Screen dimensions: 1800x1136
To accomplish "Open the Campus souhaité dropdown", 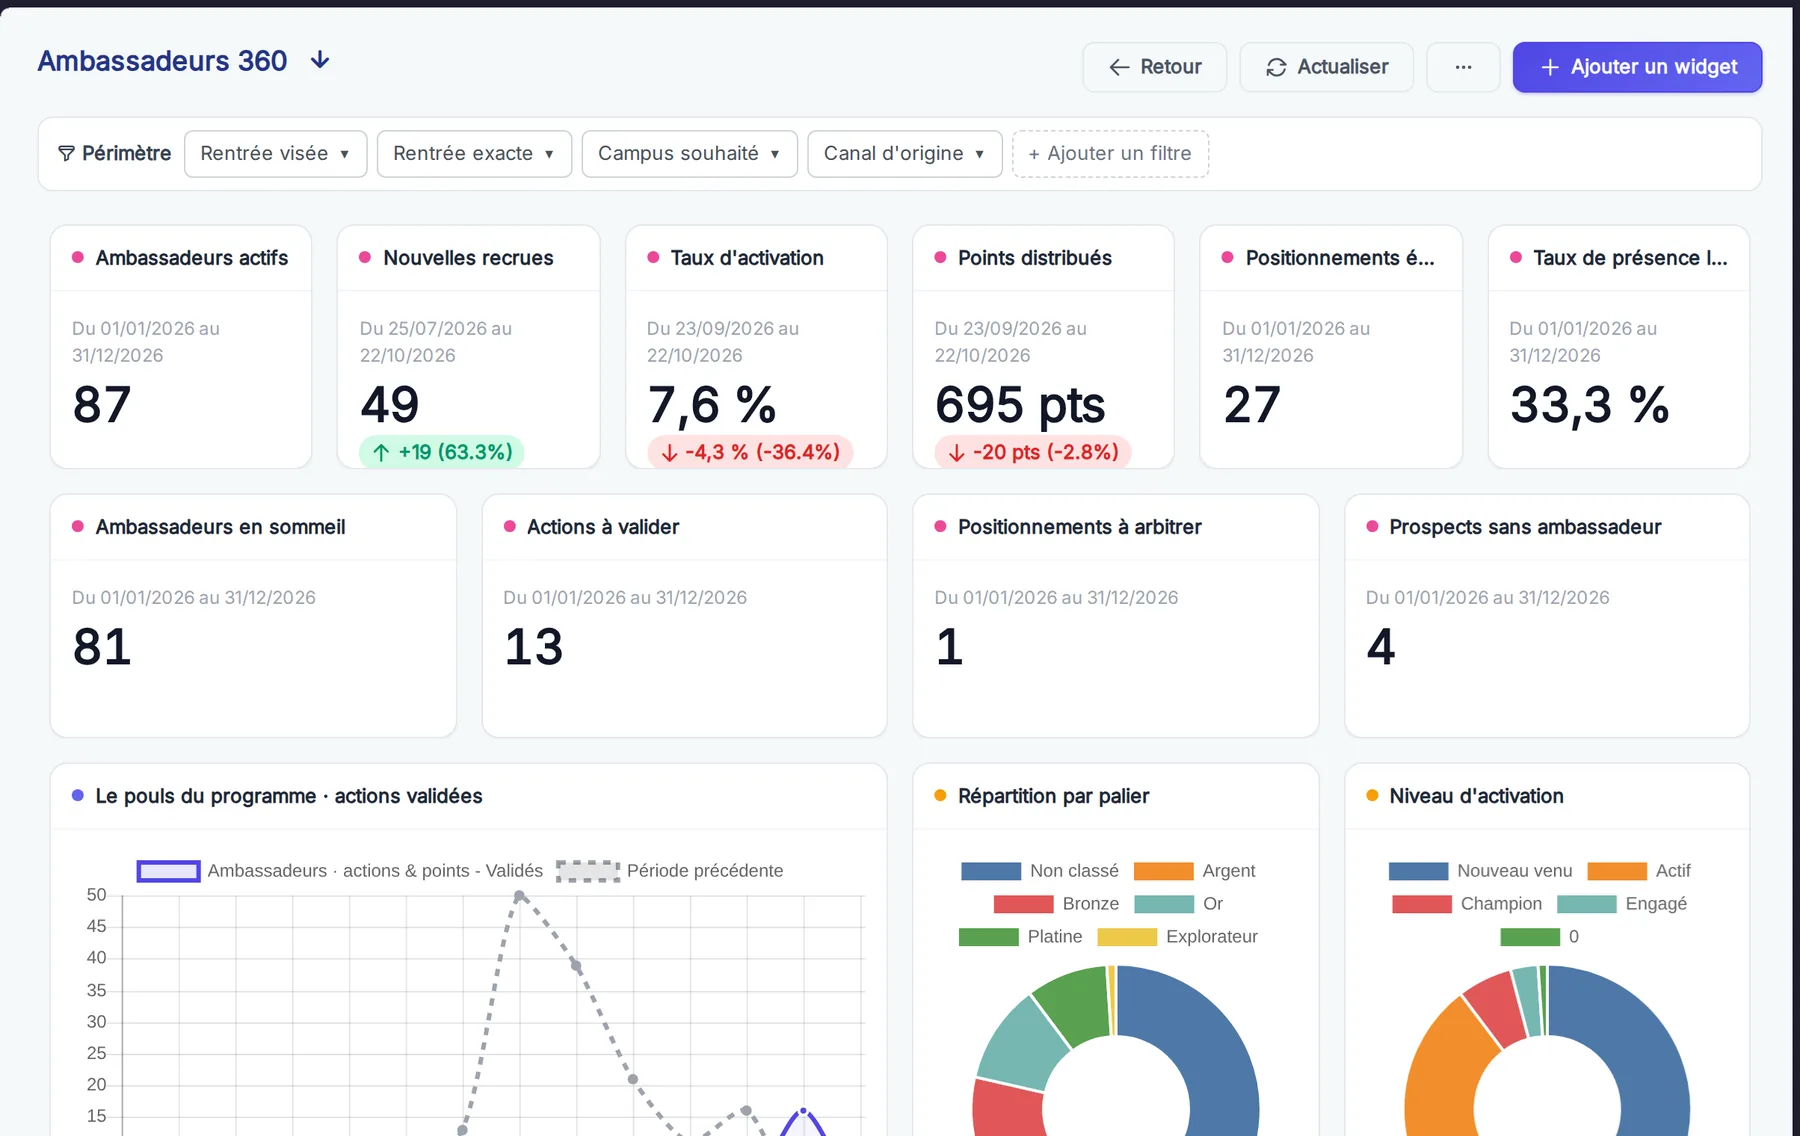I will (689, 154).
